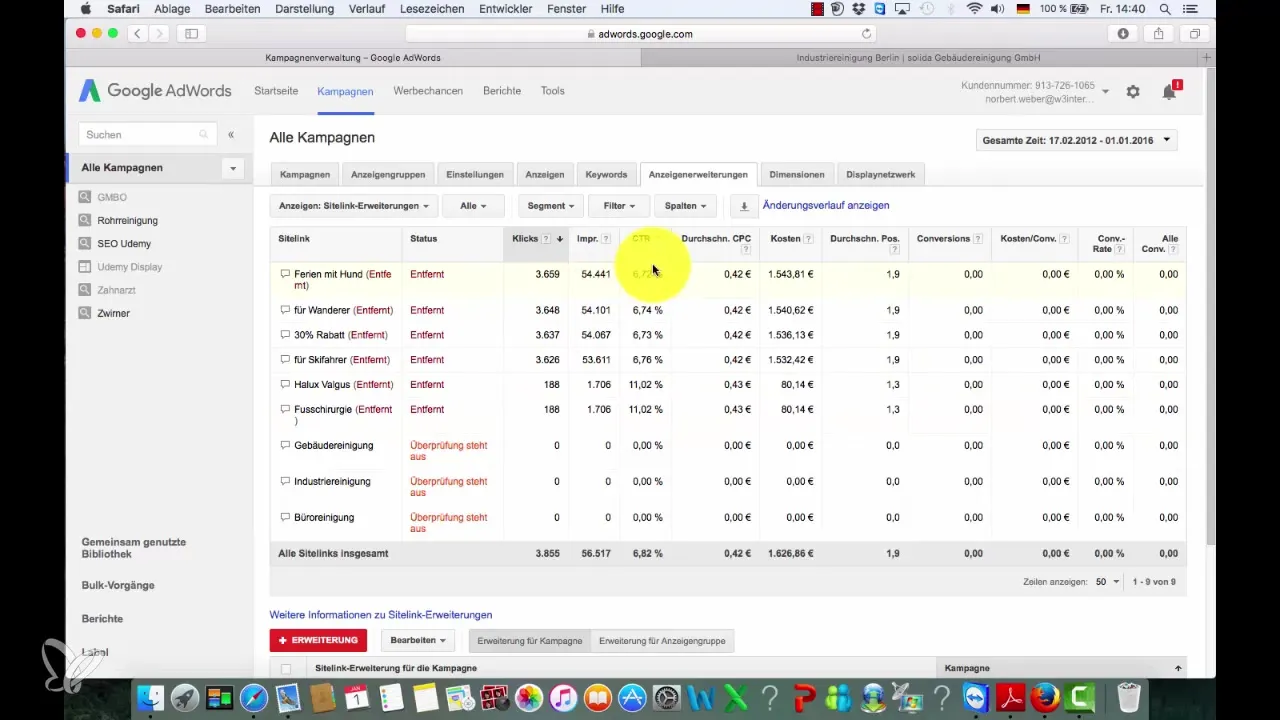Open the Anzeigen: Sitelink-Erweiterungen dropdown
The image size is (1280, 720).
point(355,206)
